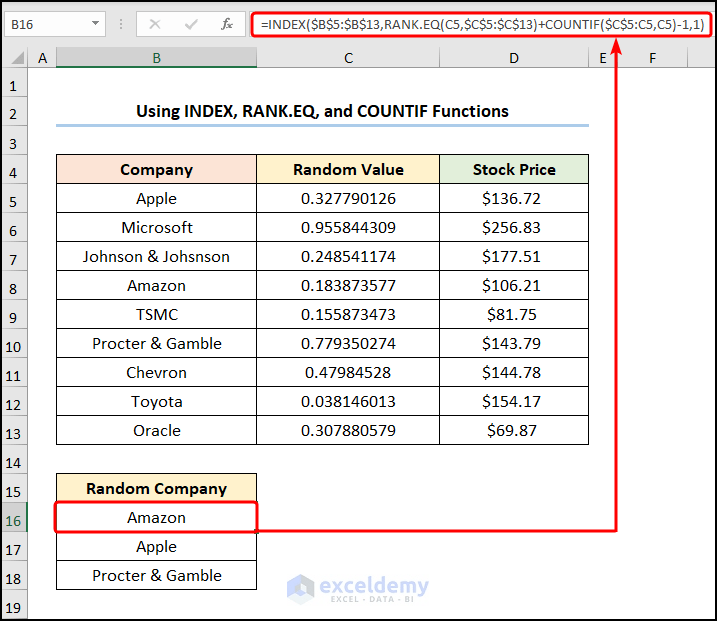Viewport: 717px width, 621px height.
Task: Select the 'Johnson & Johsnson' cell
Action: pyautogui.click(x=156, y=256)
